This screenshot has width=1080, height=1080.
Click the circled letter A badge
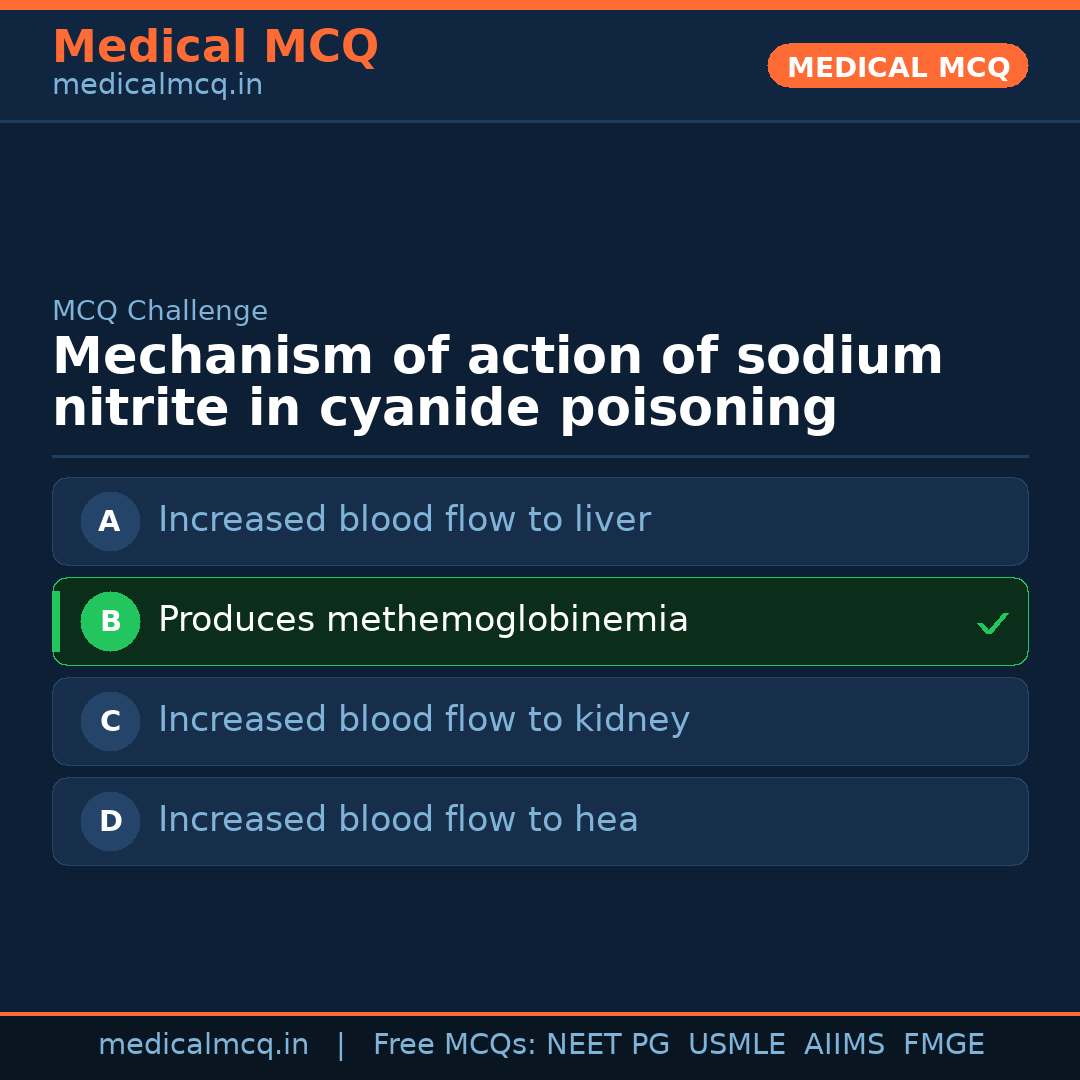point(110,521)
